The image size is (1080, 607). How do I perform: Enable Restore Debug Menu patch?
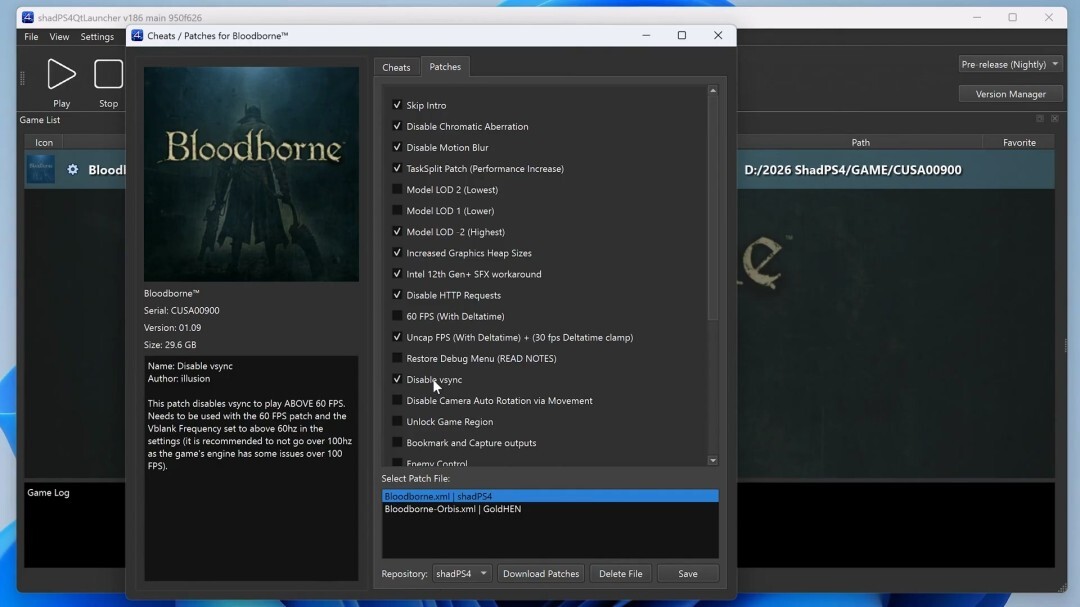[397, 358]
